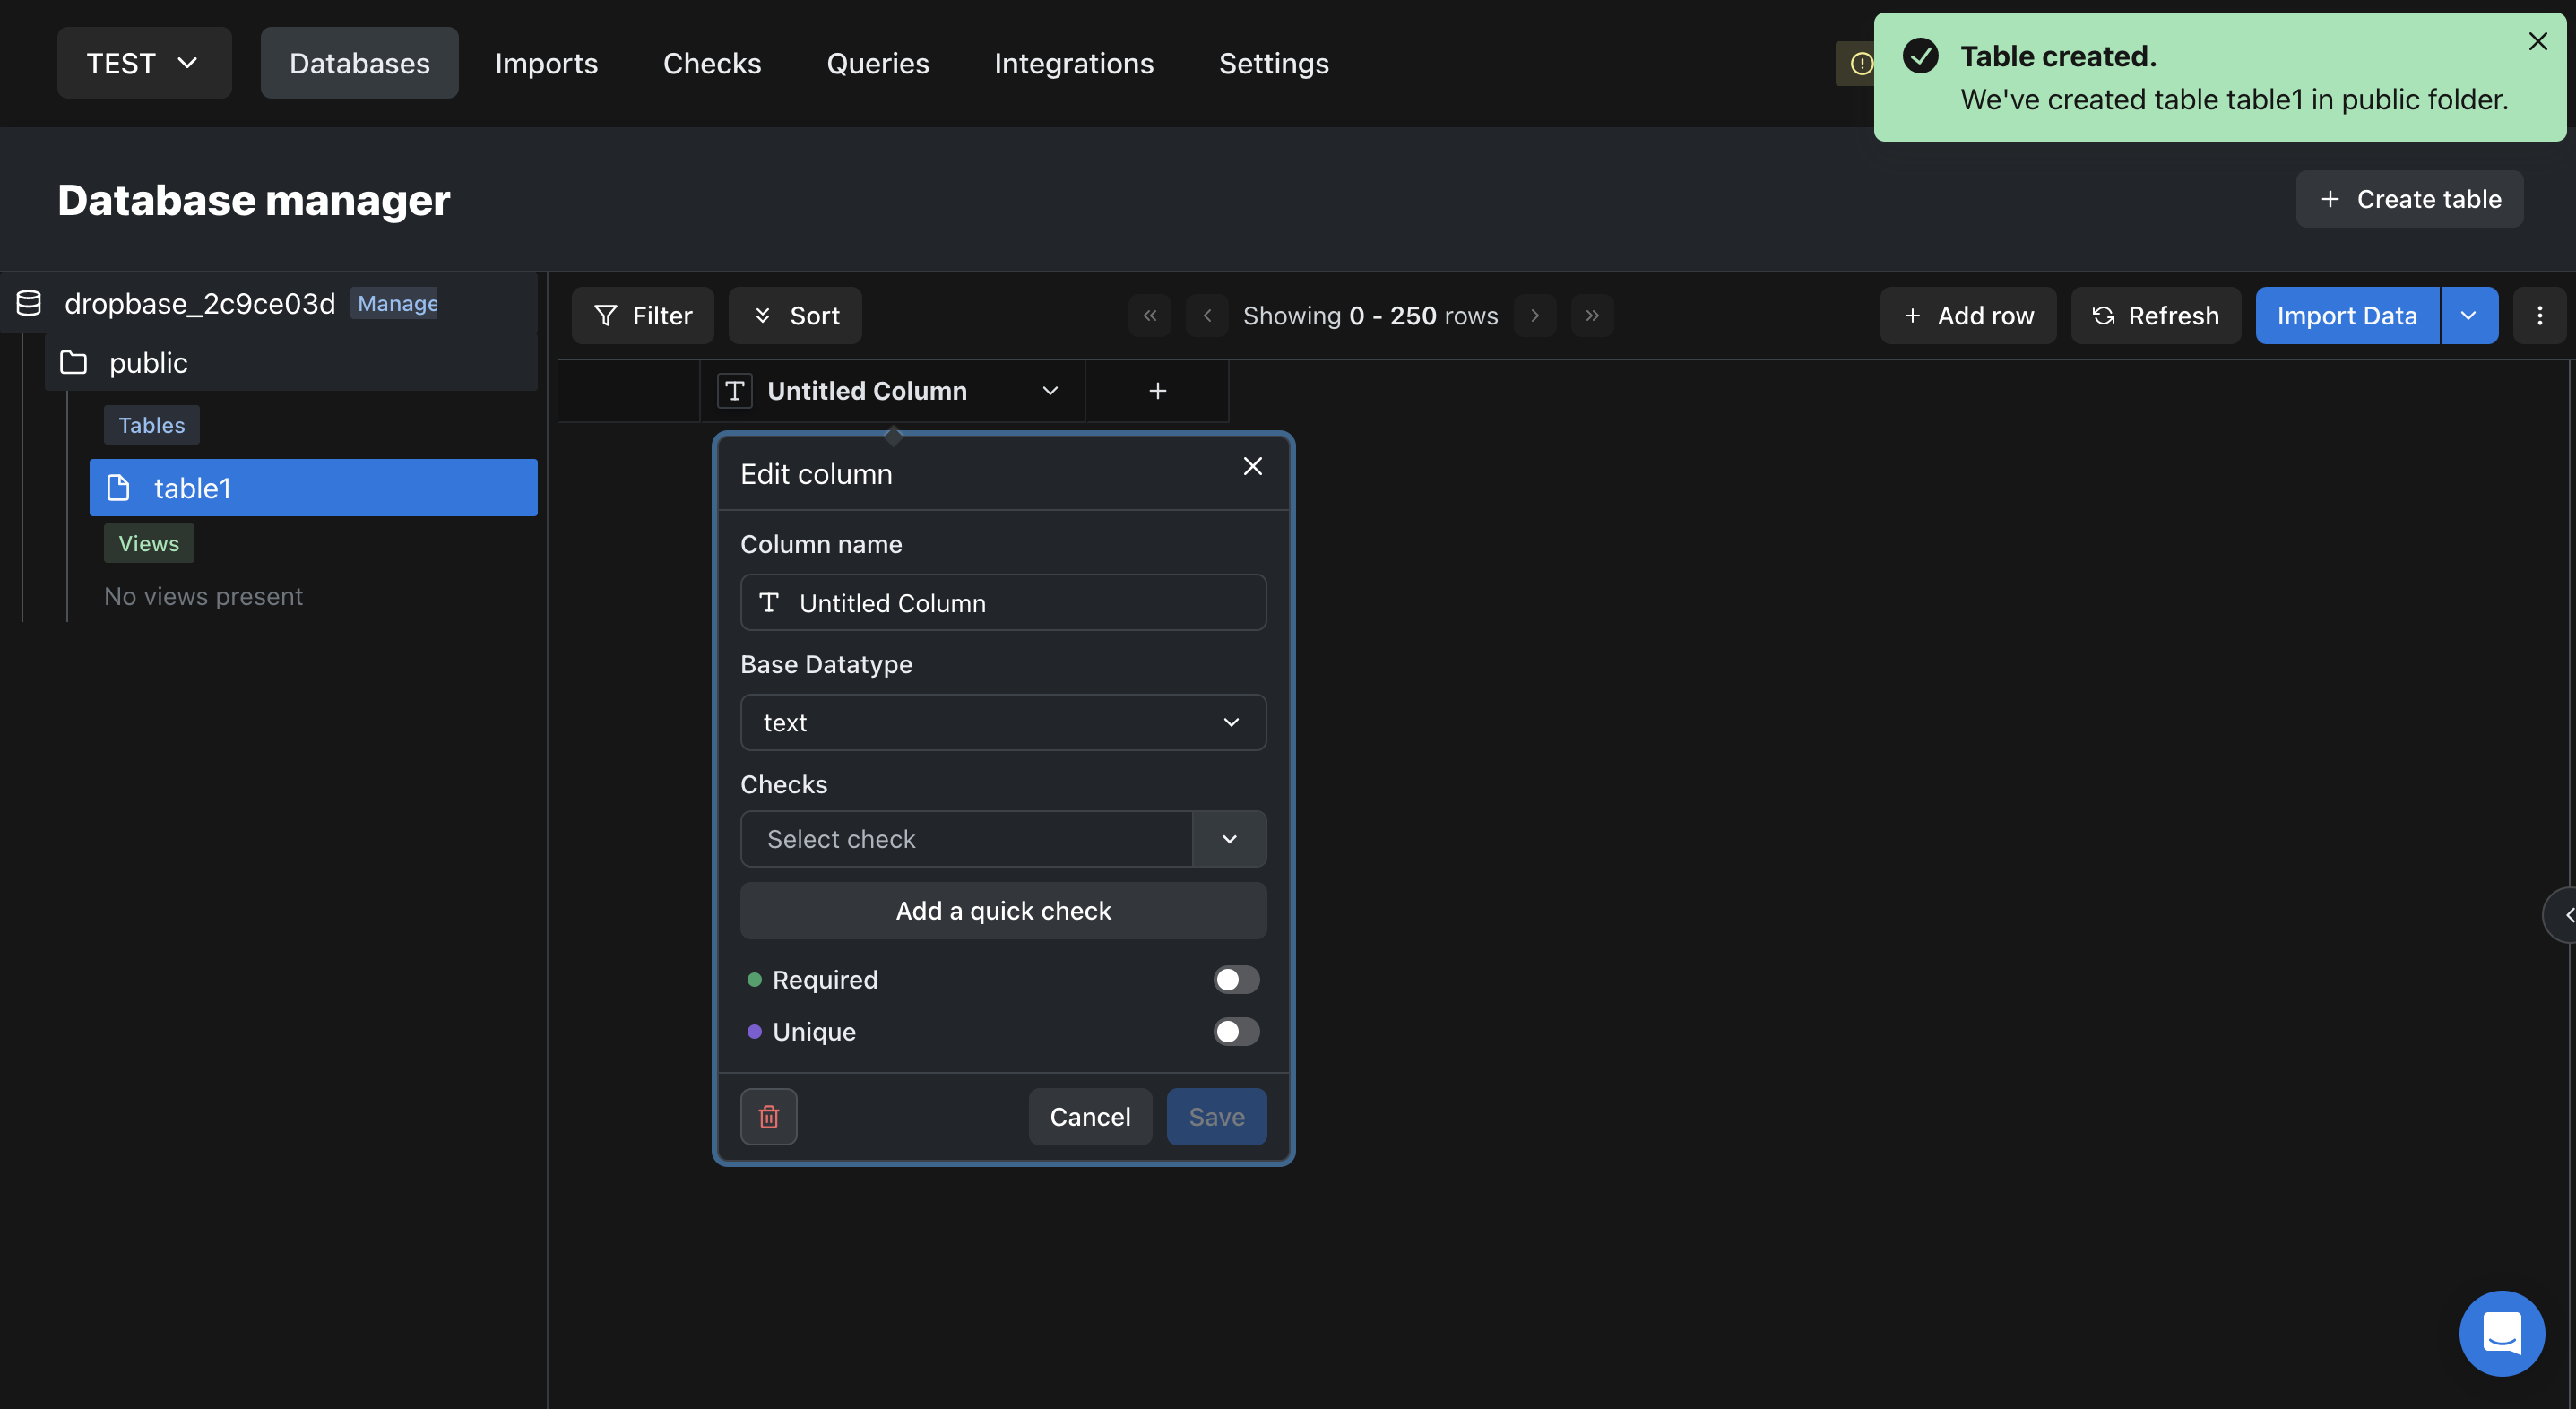Go to the next page arrow
The image size is (2576, 1409).
(1534, 316)
